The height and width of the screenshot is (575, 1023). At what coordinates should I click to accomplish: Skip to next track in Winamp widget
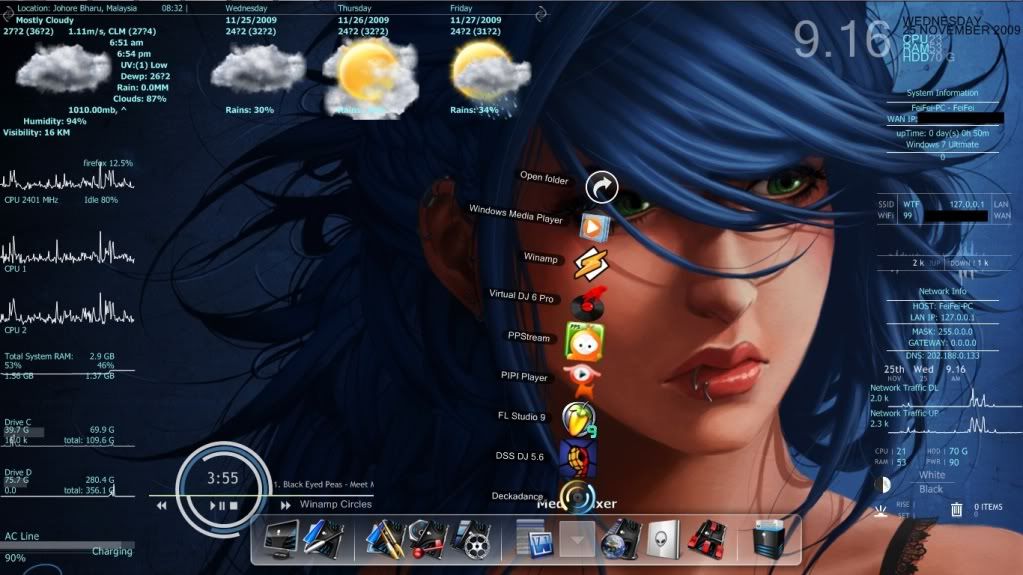(285, 506)
